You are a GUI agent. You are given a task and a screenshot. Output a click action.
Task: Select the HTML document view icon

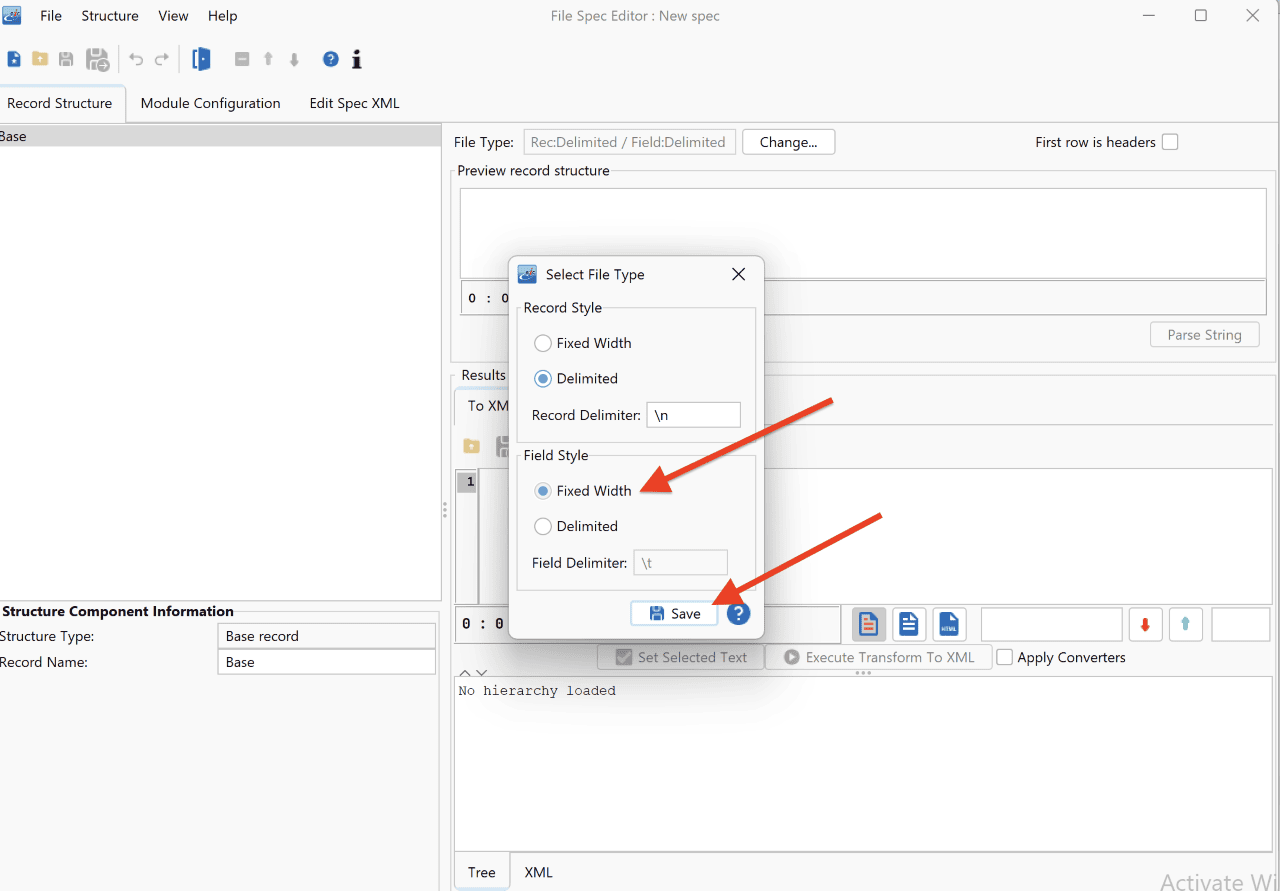pos(949,624)
